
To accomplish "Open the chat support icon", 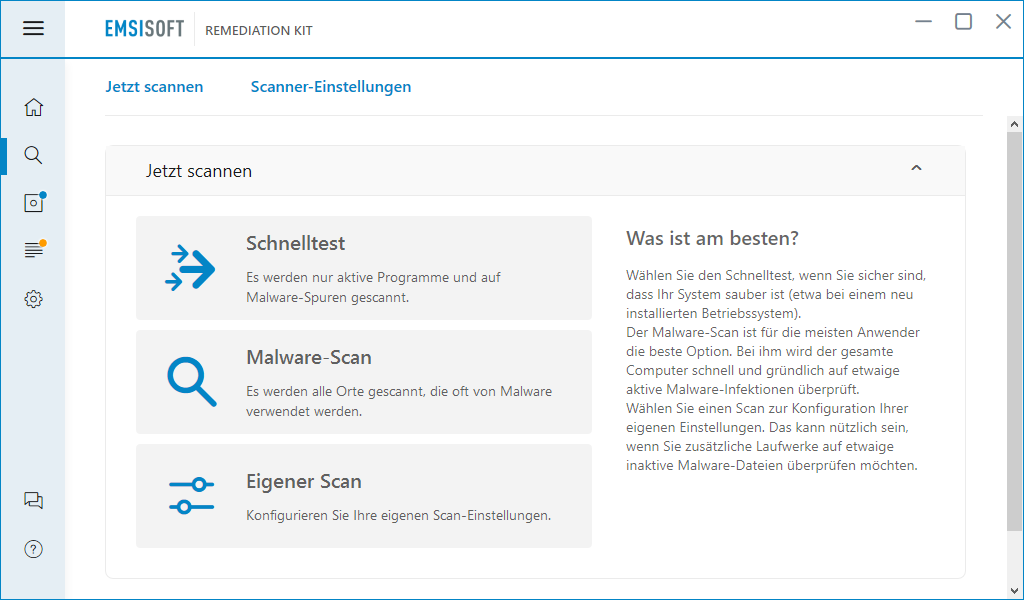I will pos(33,501).
